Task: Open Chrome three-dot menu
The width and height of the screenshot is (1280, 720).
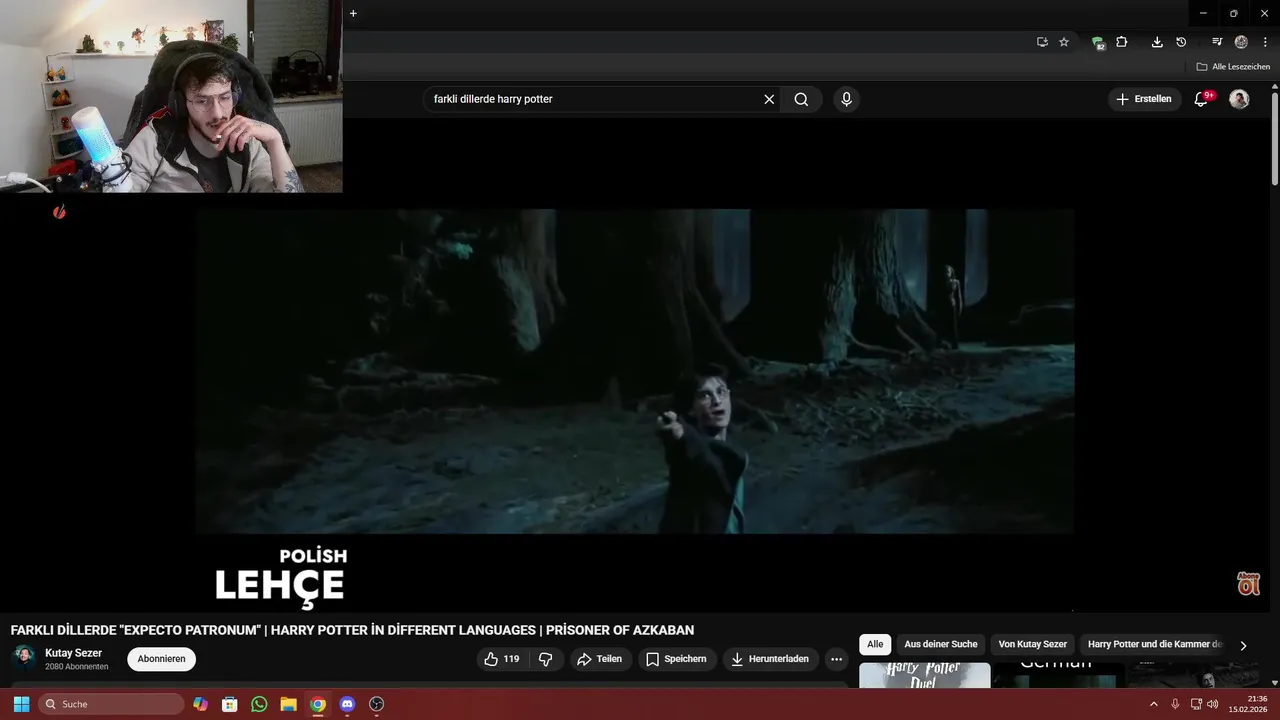Action: [1265, 42]
